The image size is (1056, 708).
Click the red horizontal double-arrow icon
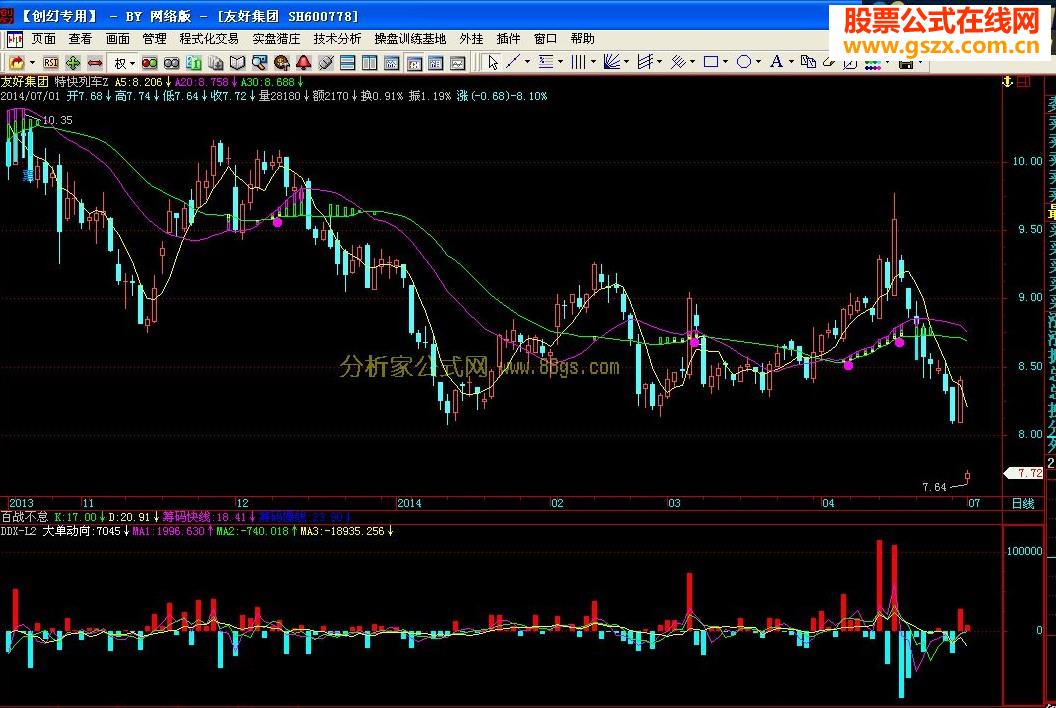[x=95, y=63]
